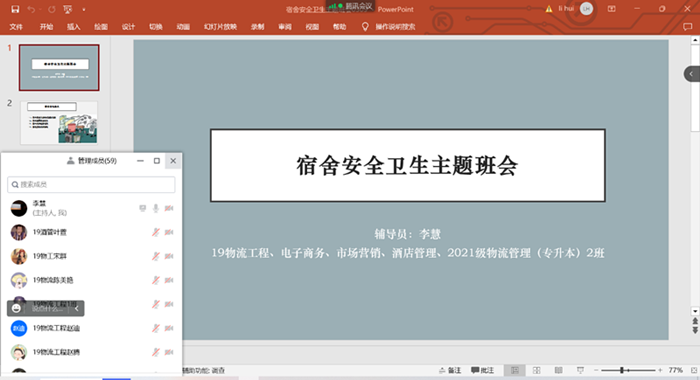Screen dimensions: 700x380
Task: Unmute the 19物工 member's microphone
Action: click(x=156, y=256)
